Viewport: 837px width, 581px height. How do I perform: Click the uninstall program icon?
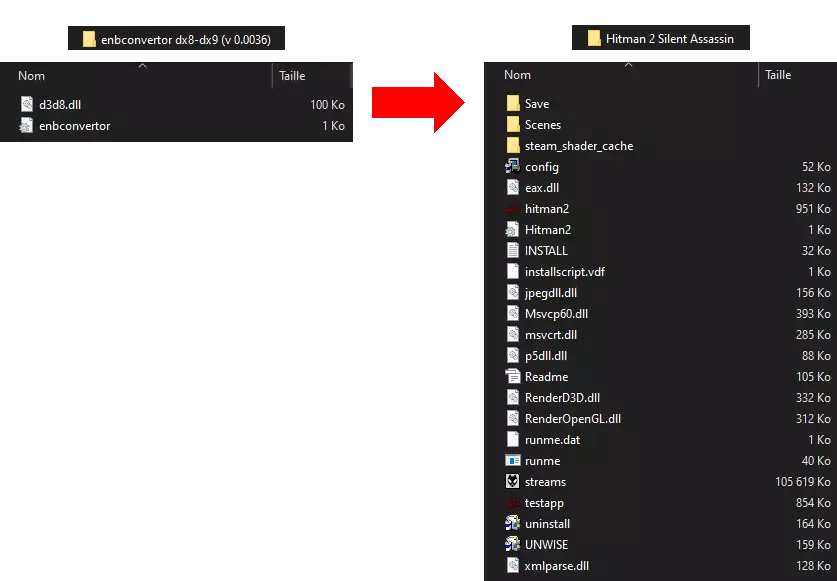[x=512, y=523]
